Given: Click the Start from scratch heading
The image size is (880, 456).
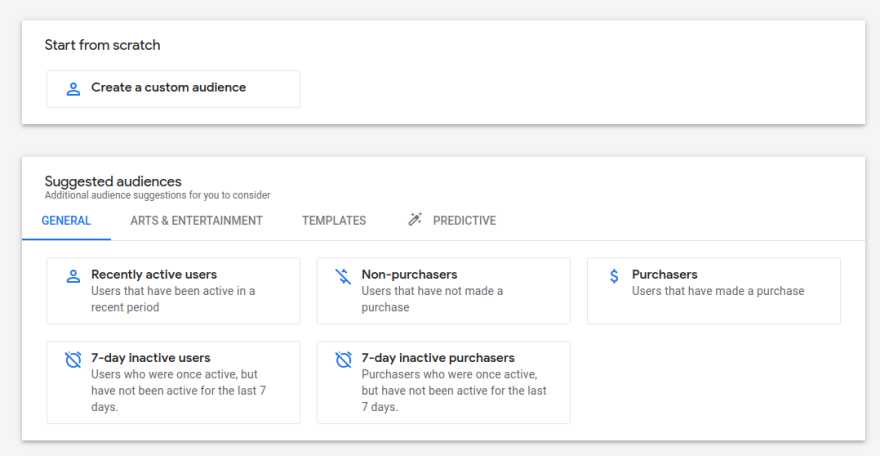Looking at the screenshot, I should pos(102,45).
